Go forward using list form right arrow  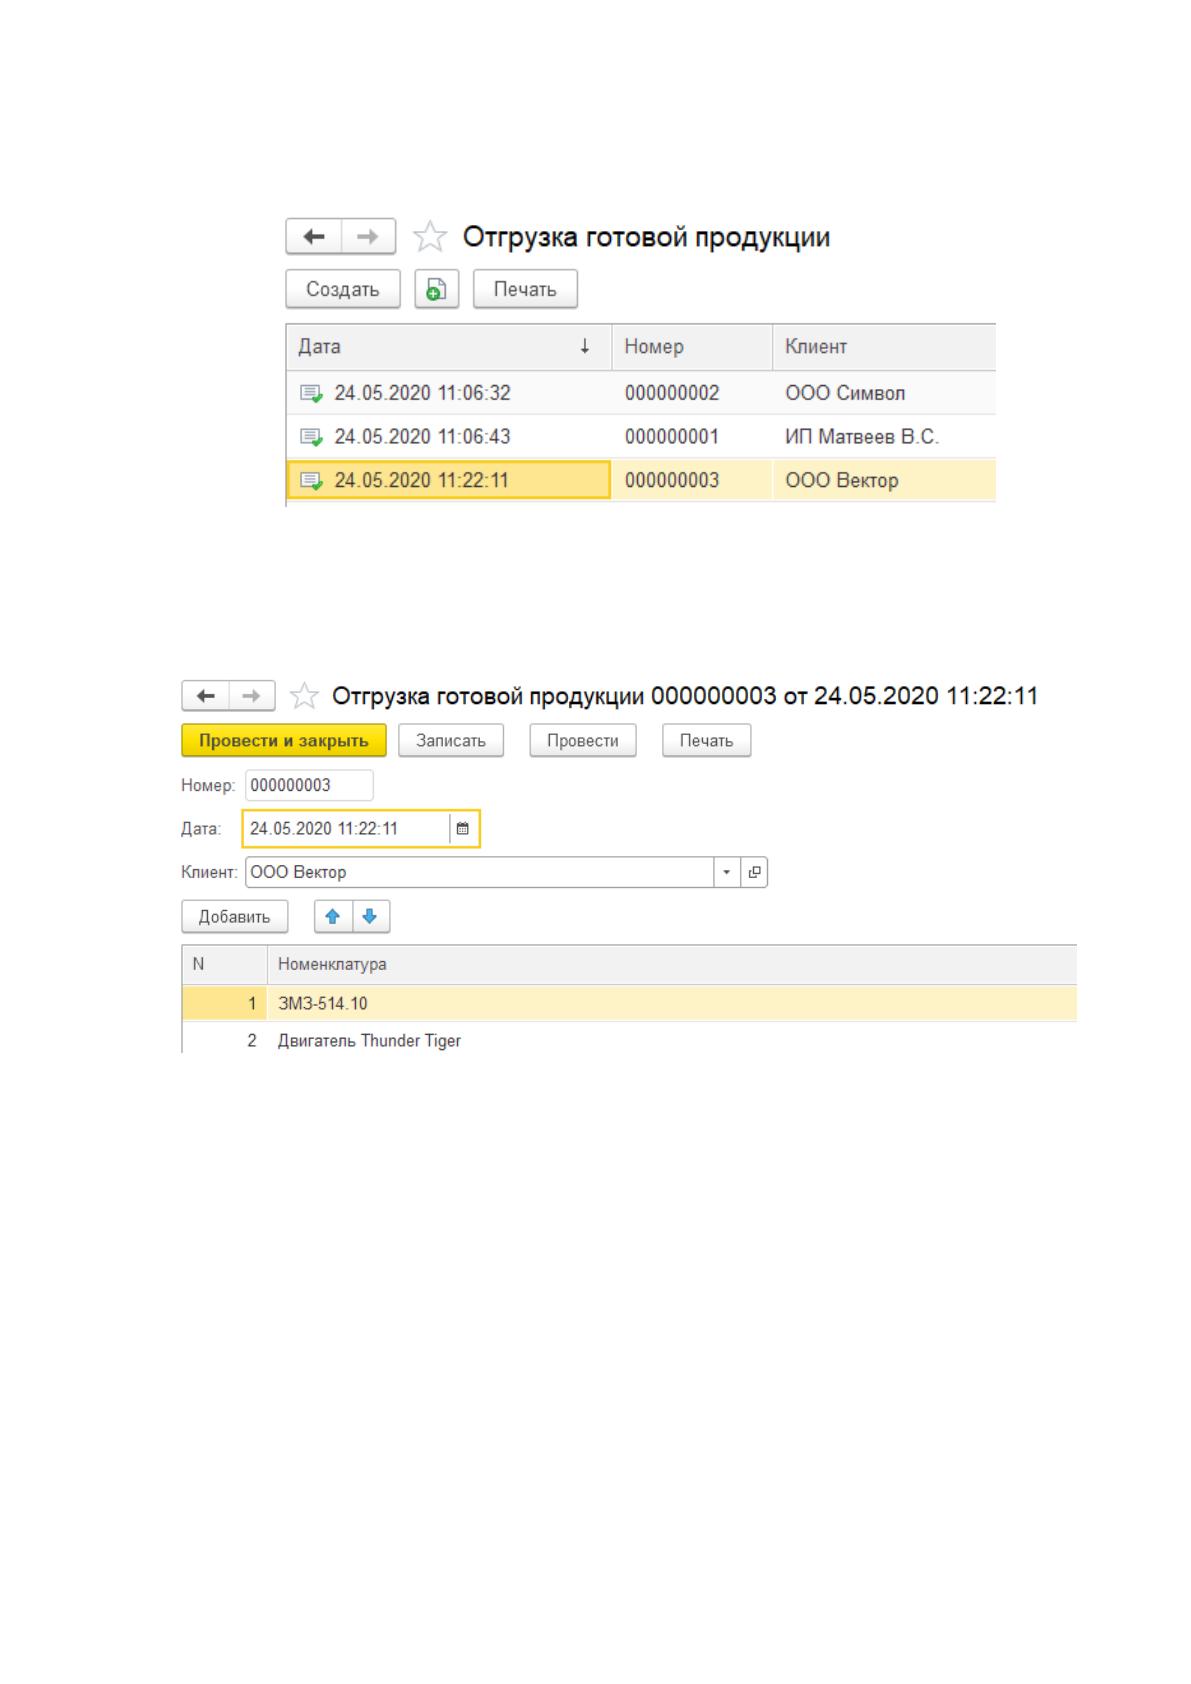point(368,237)
